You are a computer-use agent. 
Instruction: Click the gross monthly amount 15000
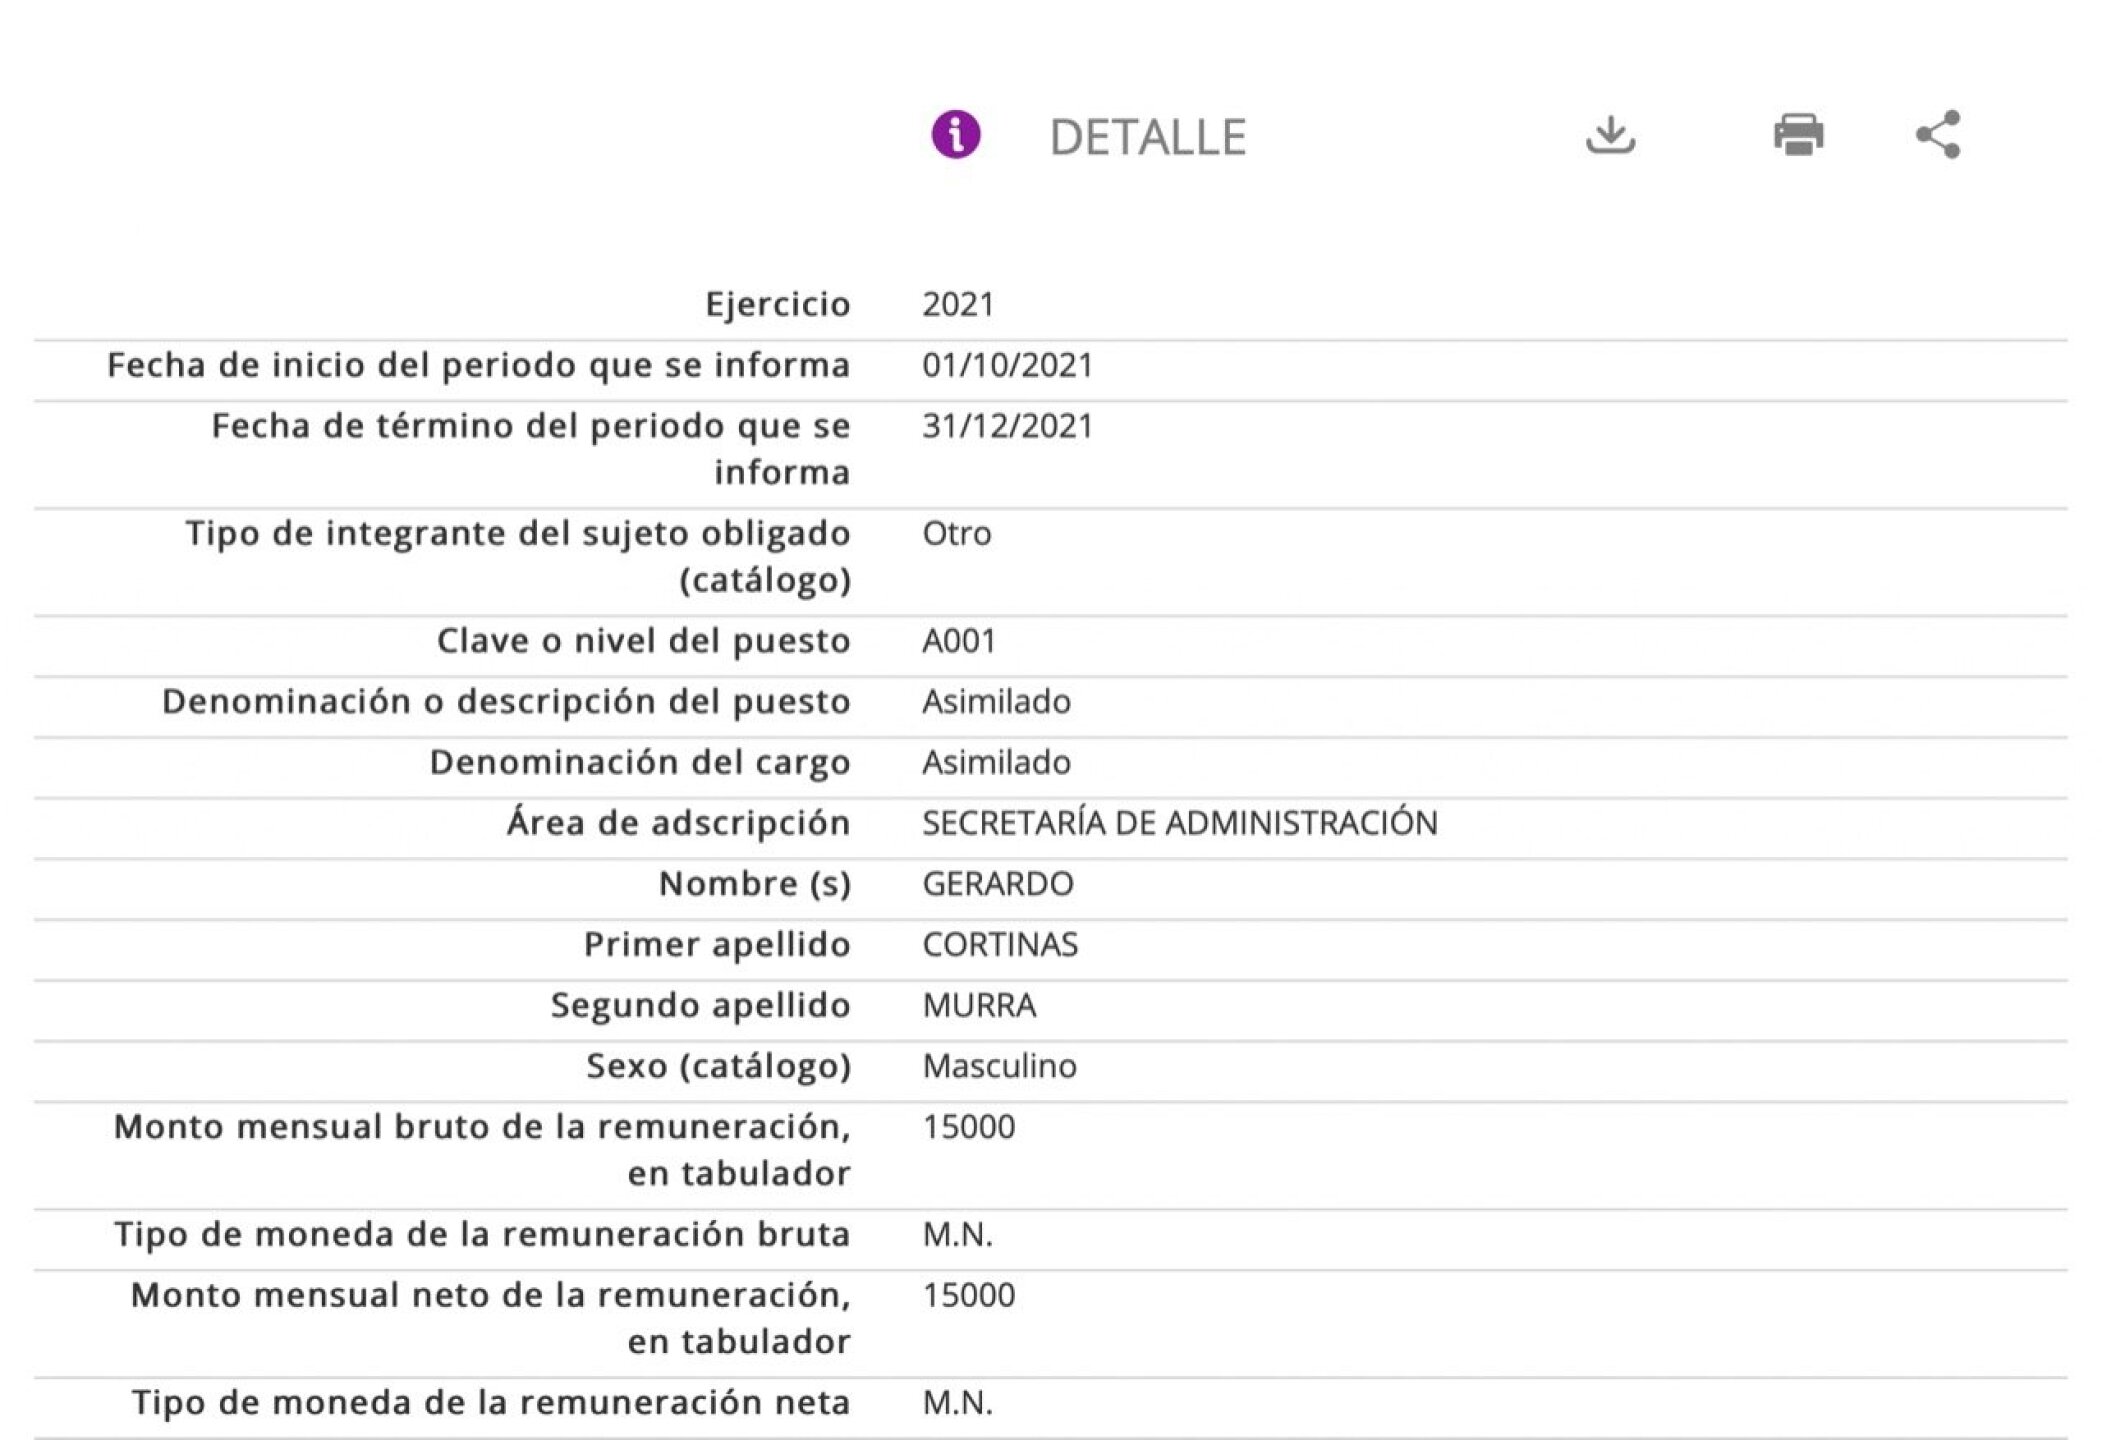click(x=968, y=1127)
